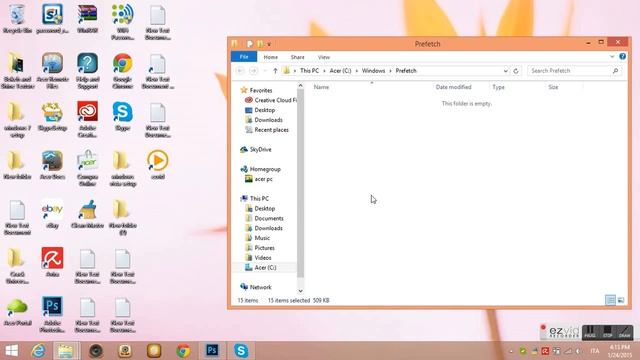Open Skype from the taskbar

(241, 351)
